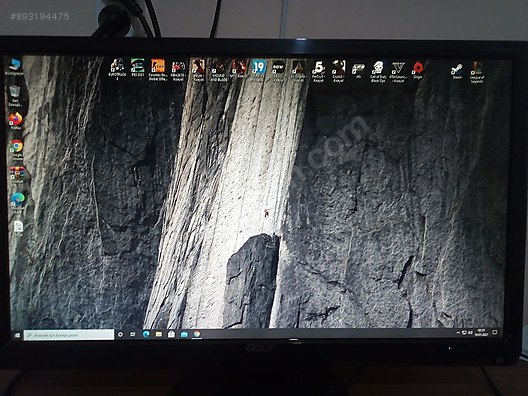Open the Microsoft Edge desktop shortcut
This screenshot has width=528, height=396.
[17, 202]
